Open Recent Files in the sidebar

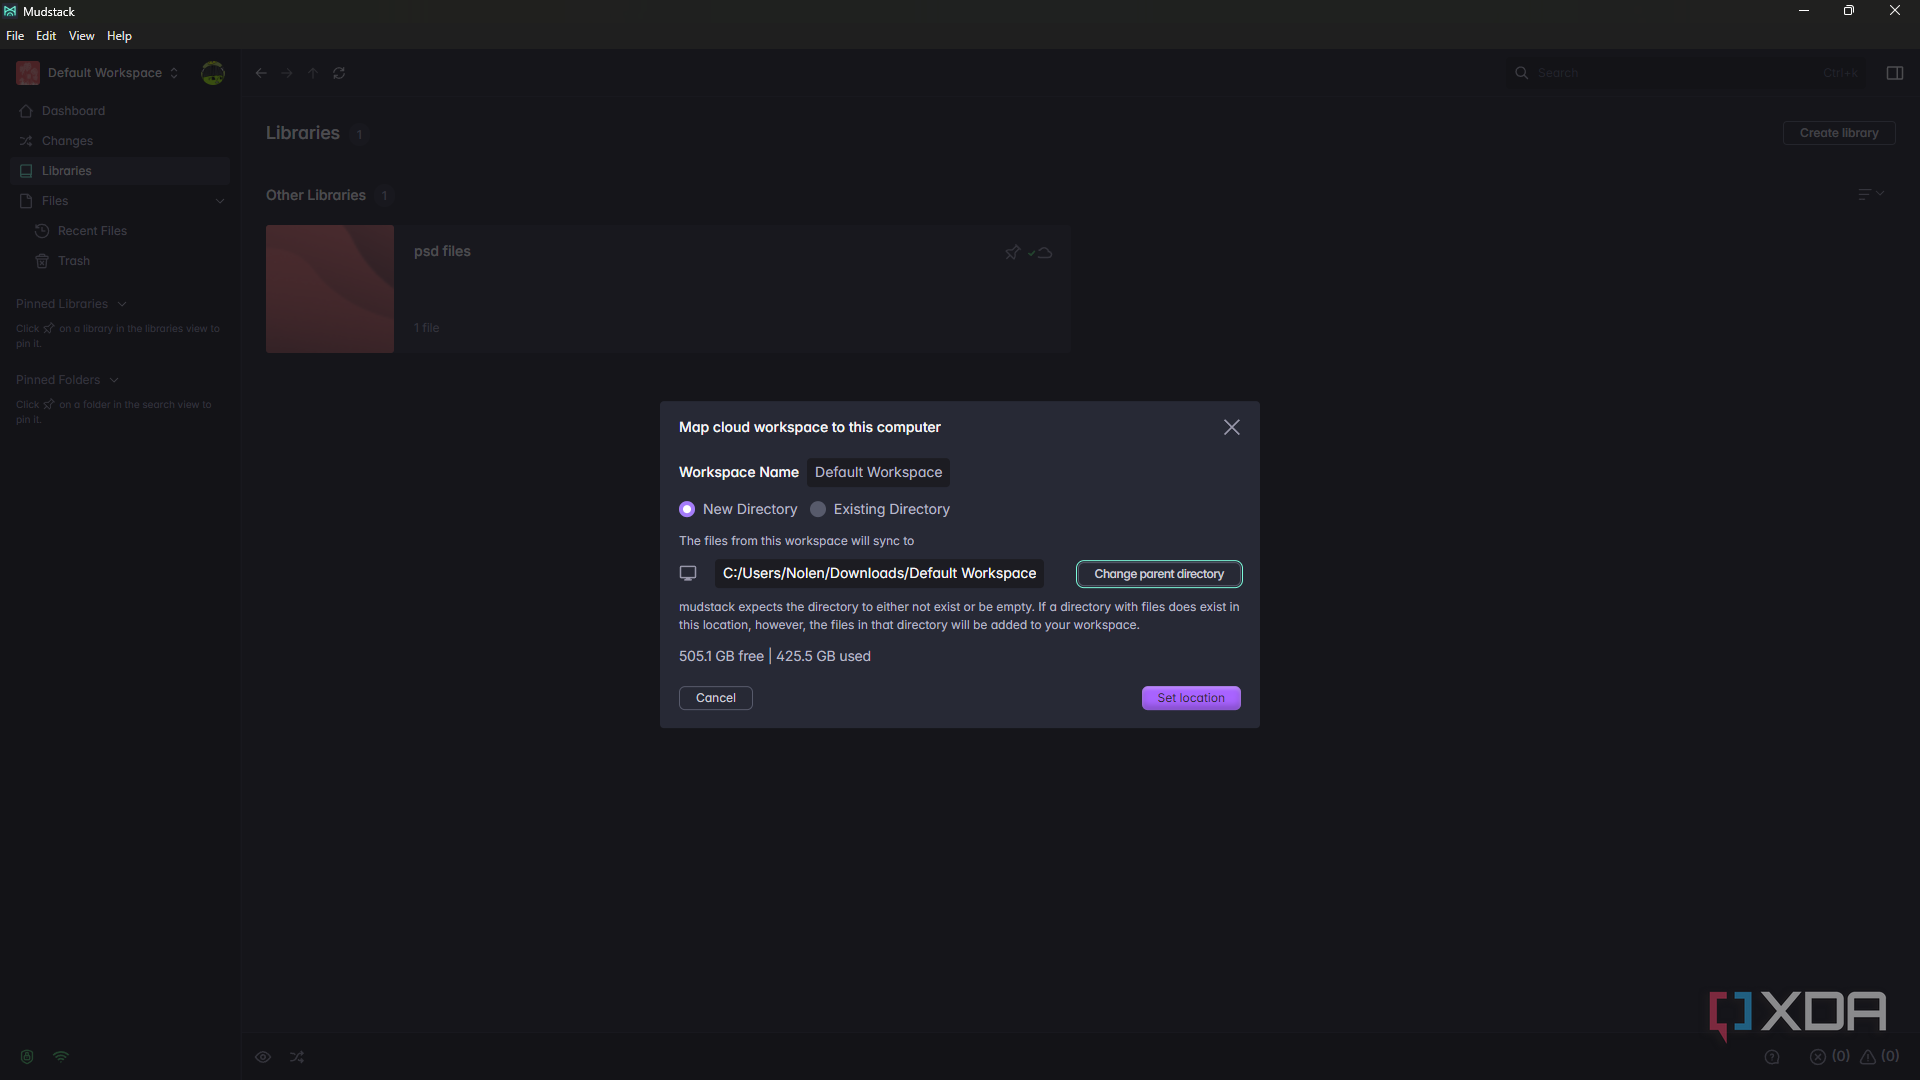(92, 231)
